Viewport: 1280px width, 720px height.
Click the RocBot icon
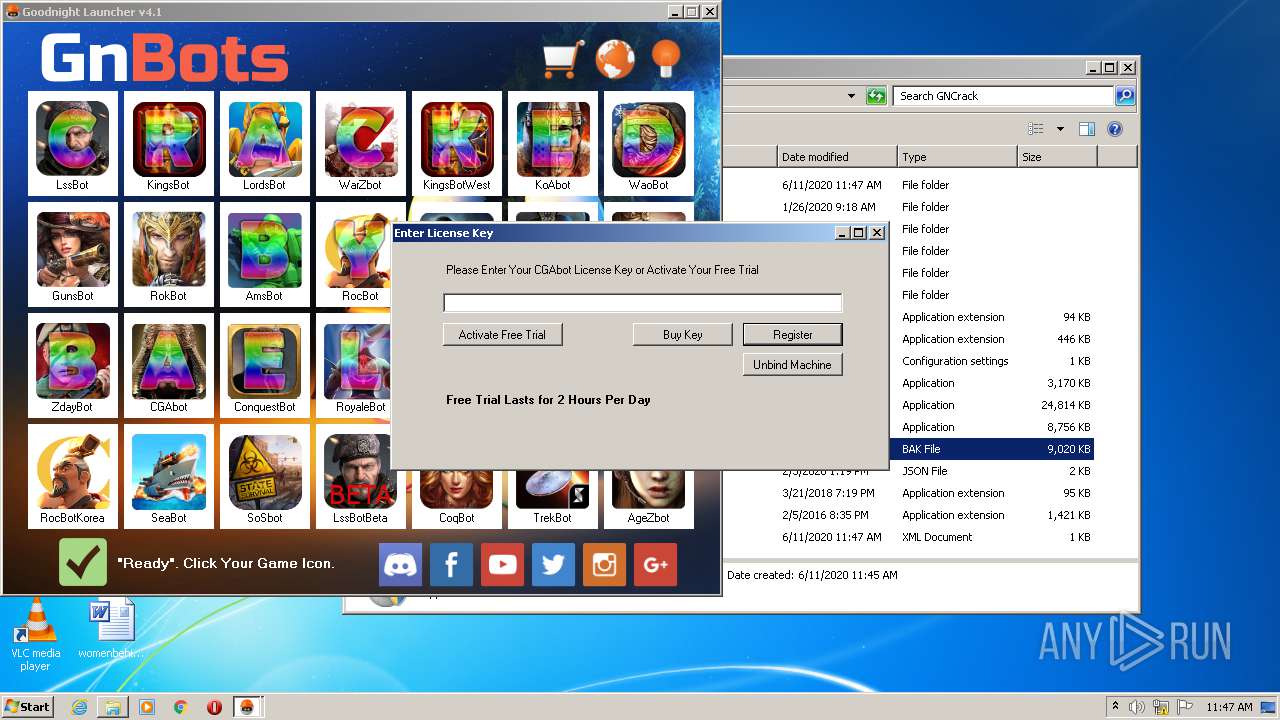[353, 254]
